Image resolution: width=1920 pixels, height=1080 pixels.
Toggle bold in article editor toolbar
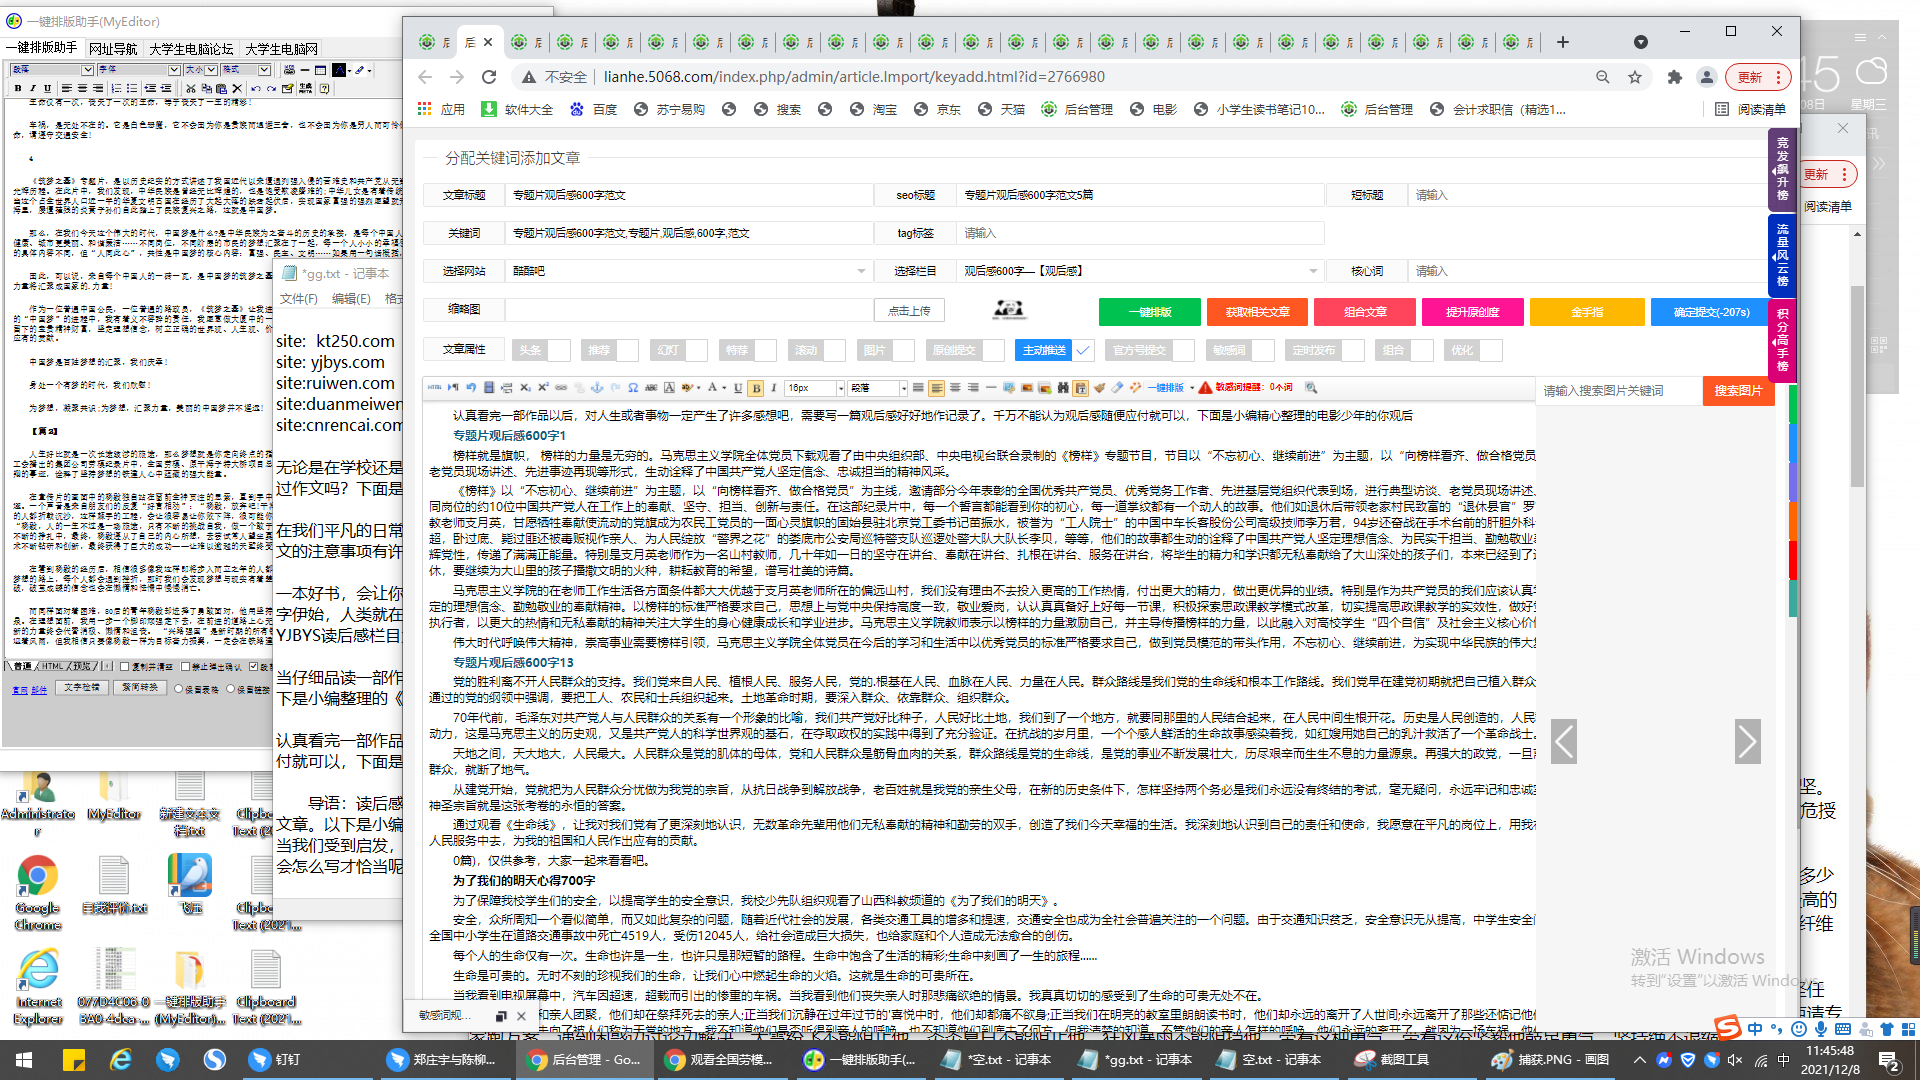coord(756,388)
